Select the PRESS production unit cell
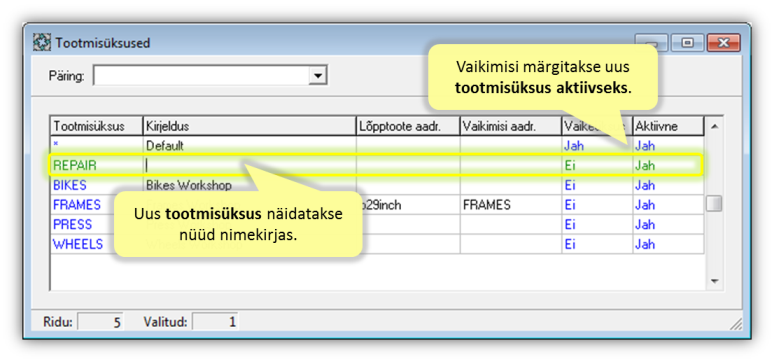Screen dimensions: 774x362 pos(97,225)
